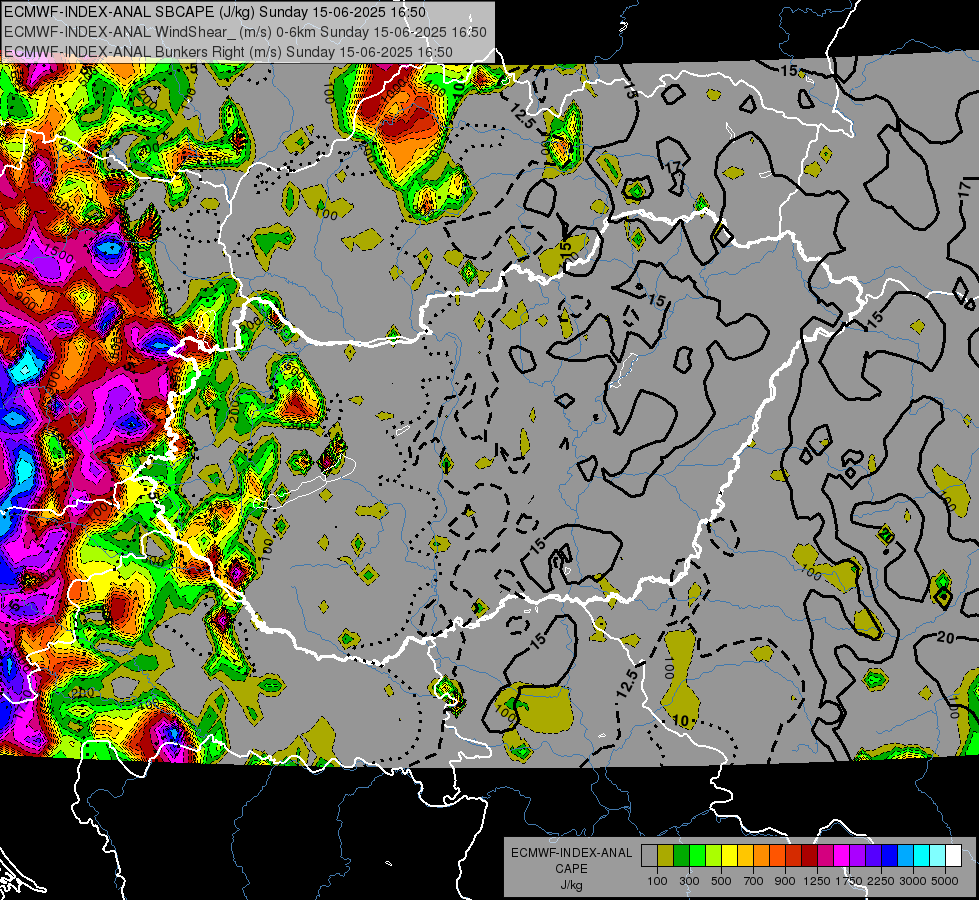The height and width of the screenshot is (900, 979).
Task: Click the bright cyan legend swatch
Action: [x=922, y=855]
